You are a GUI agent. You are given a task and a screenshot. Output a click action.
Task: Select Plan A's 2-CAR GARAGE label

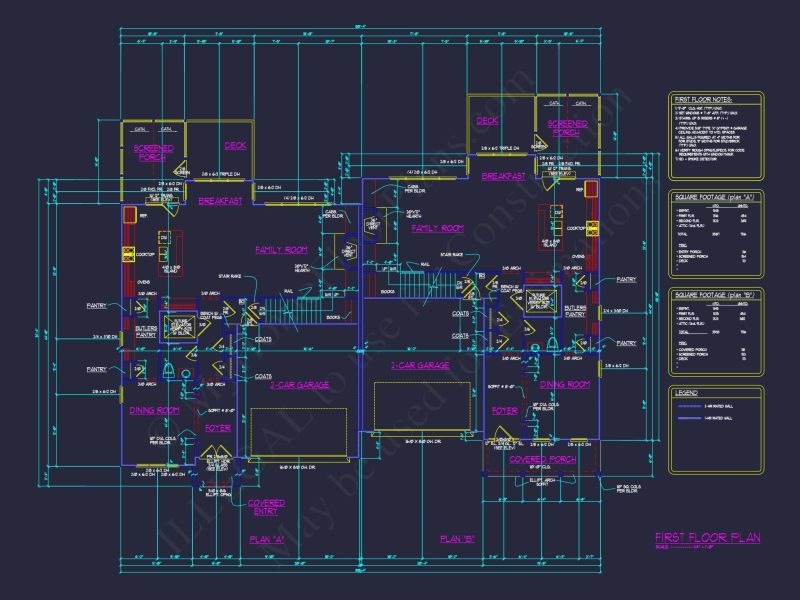[299, 385]
